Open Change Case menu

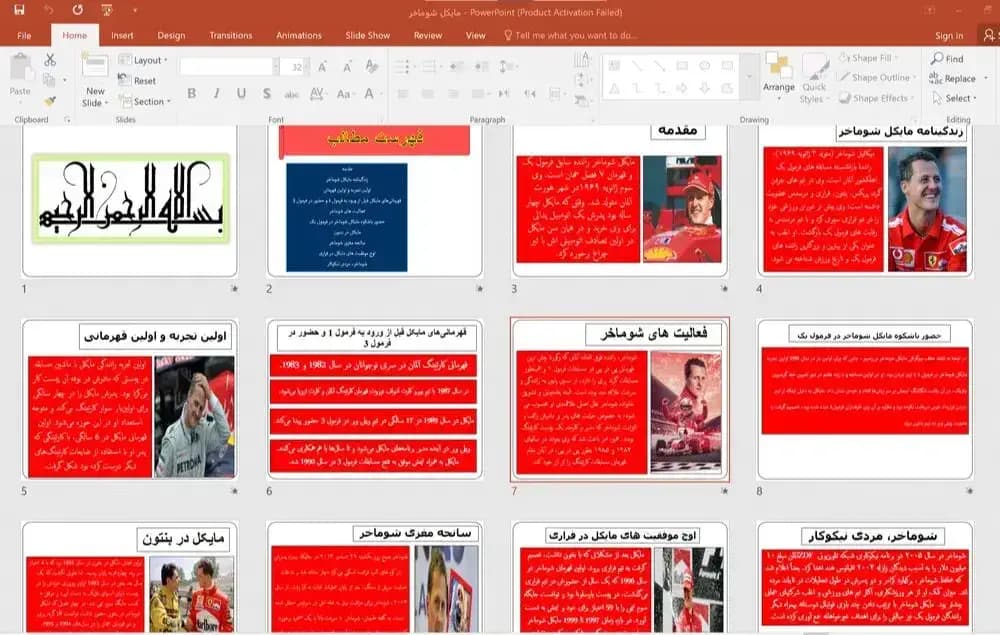click(x=344, y=94)
